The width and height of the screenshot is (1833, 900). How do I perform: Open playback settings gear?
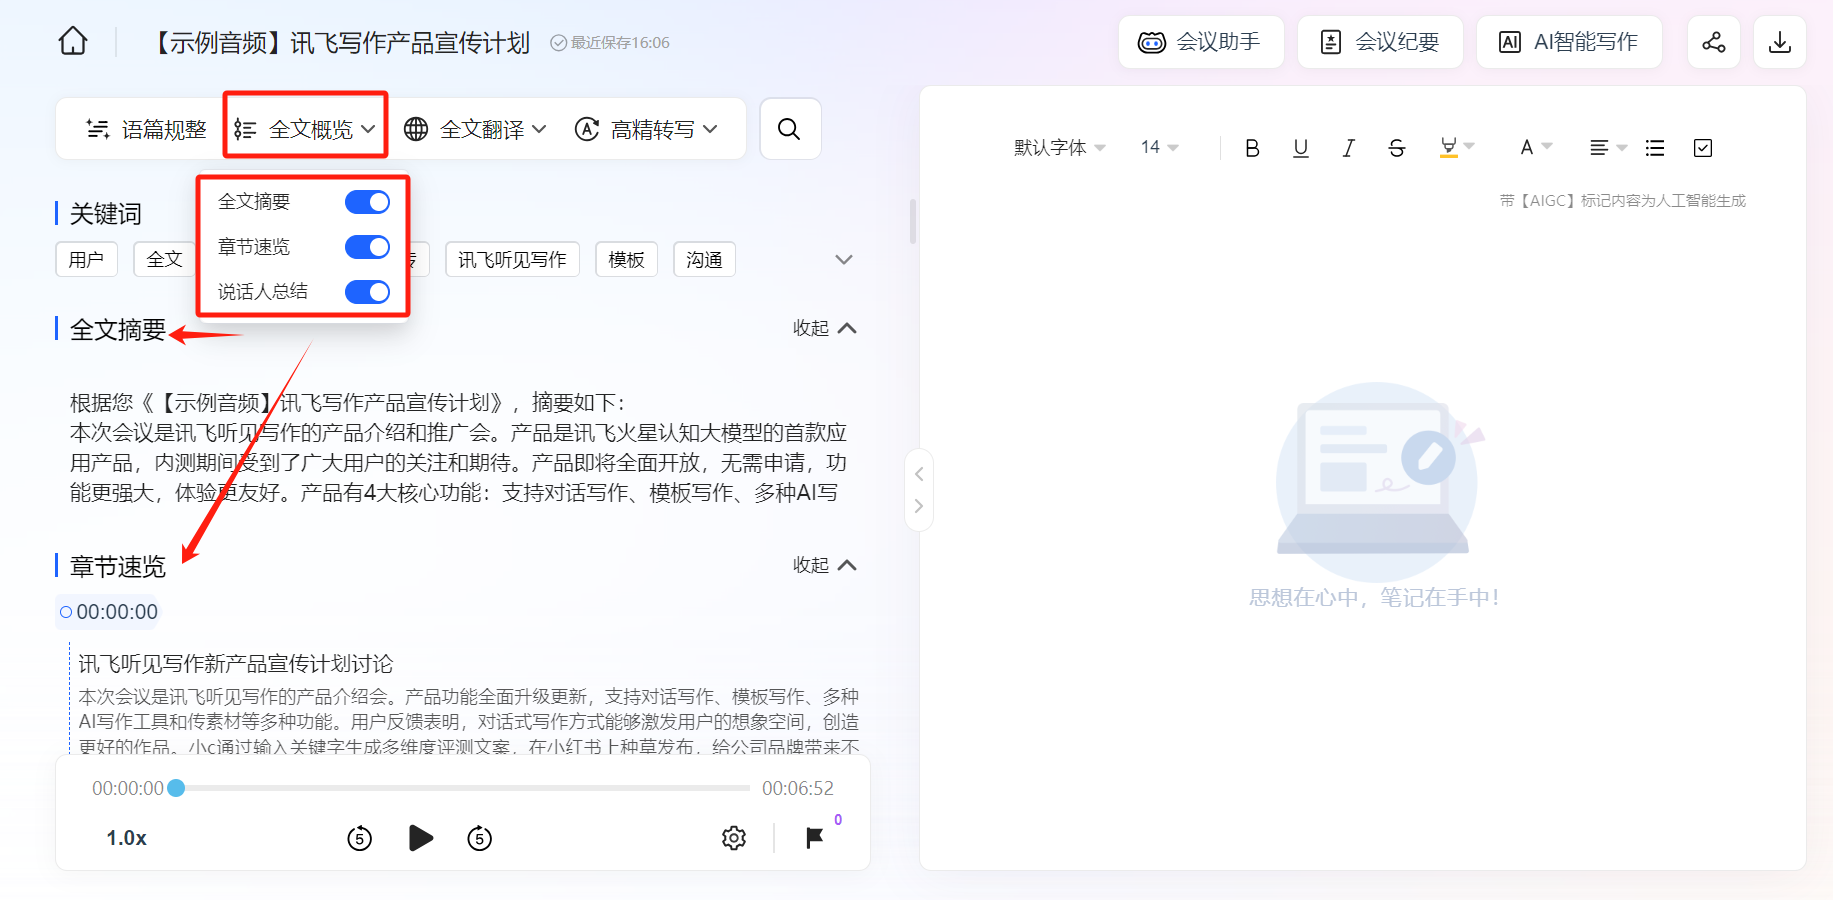tap(734, 838)
